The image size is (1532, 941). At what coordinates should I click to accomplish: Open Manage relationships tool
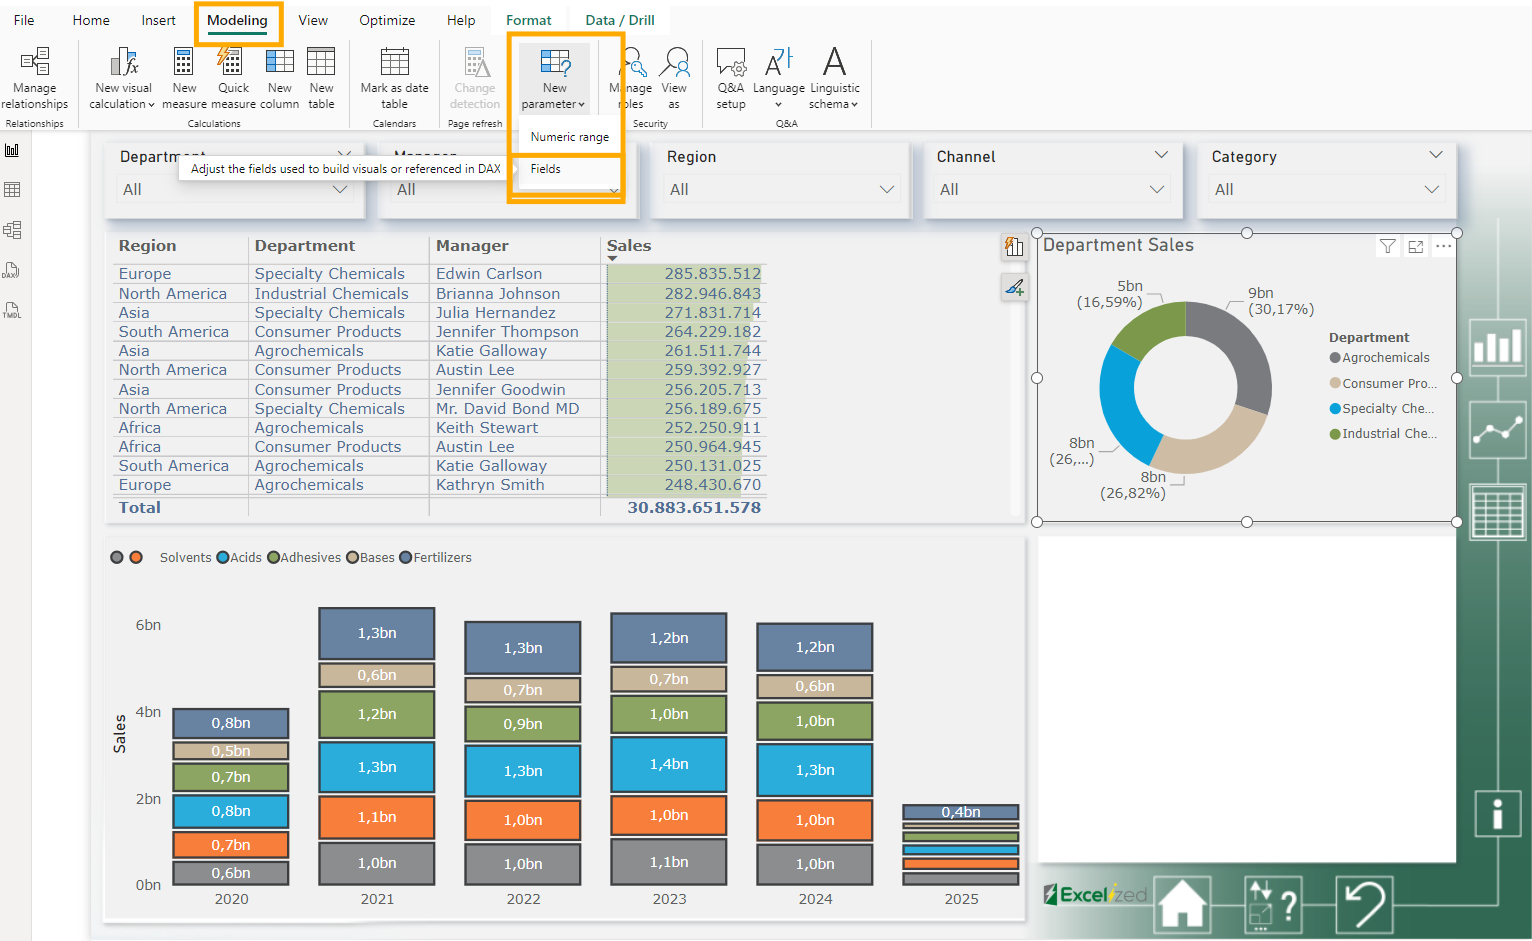click(x=35, y=78)
